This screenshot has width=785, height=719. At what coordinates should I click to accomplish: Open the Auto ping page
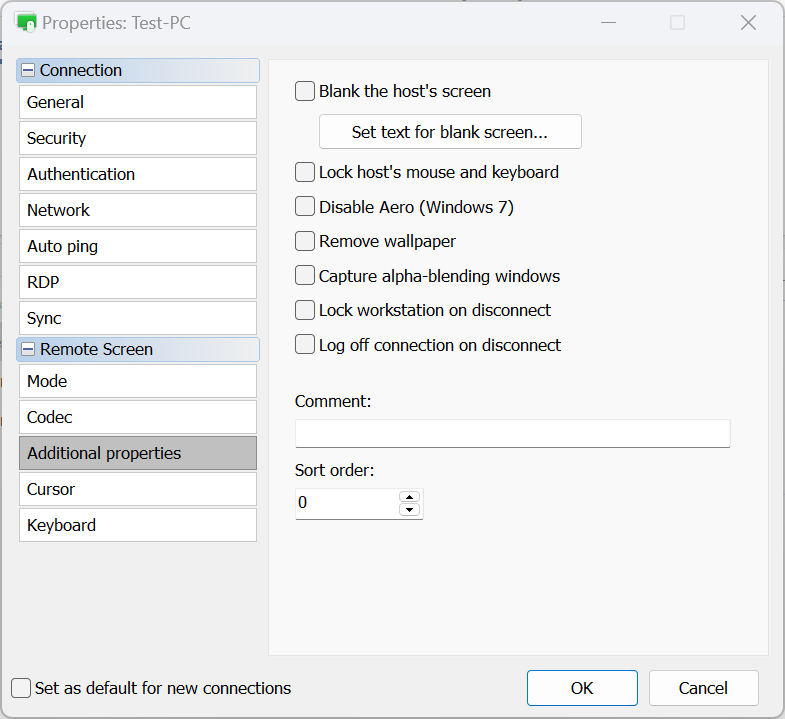click(138, 246)
